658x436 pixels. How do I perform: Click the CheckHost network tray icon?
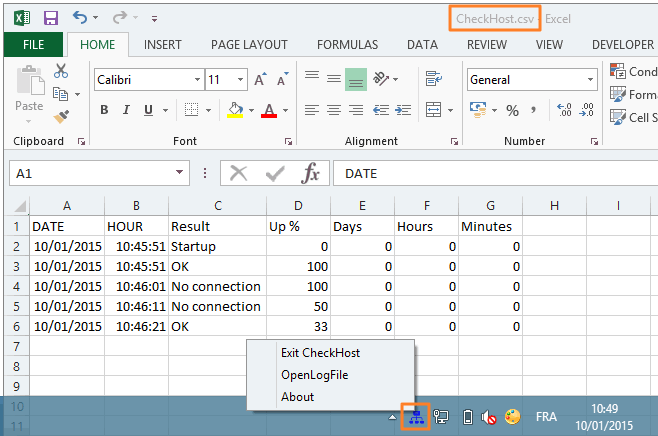pyautogui.click(x=416, y=417)
